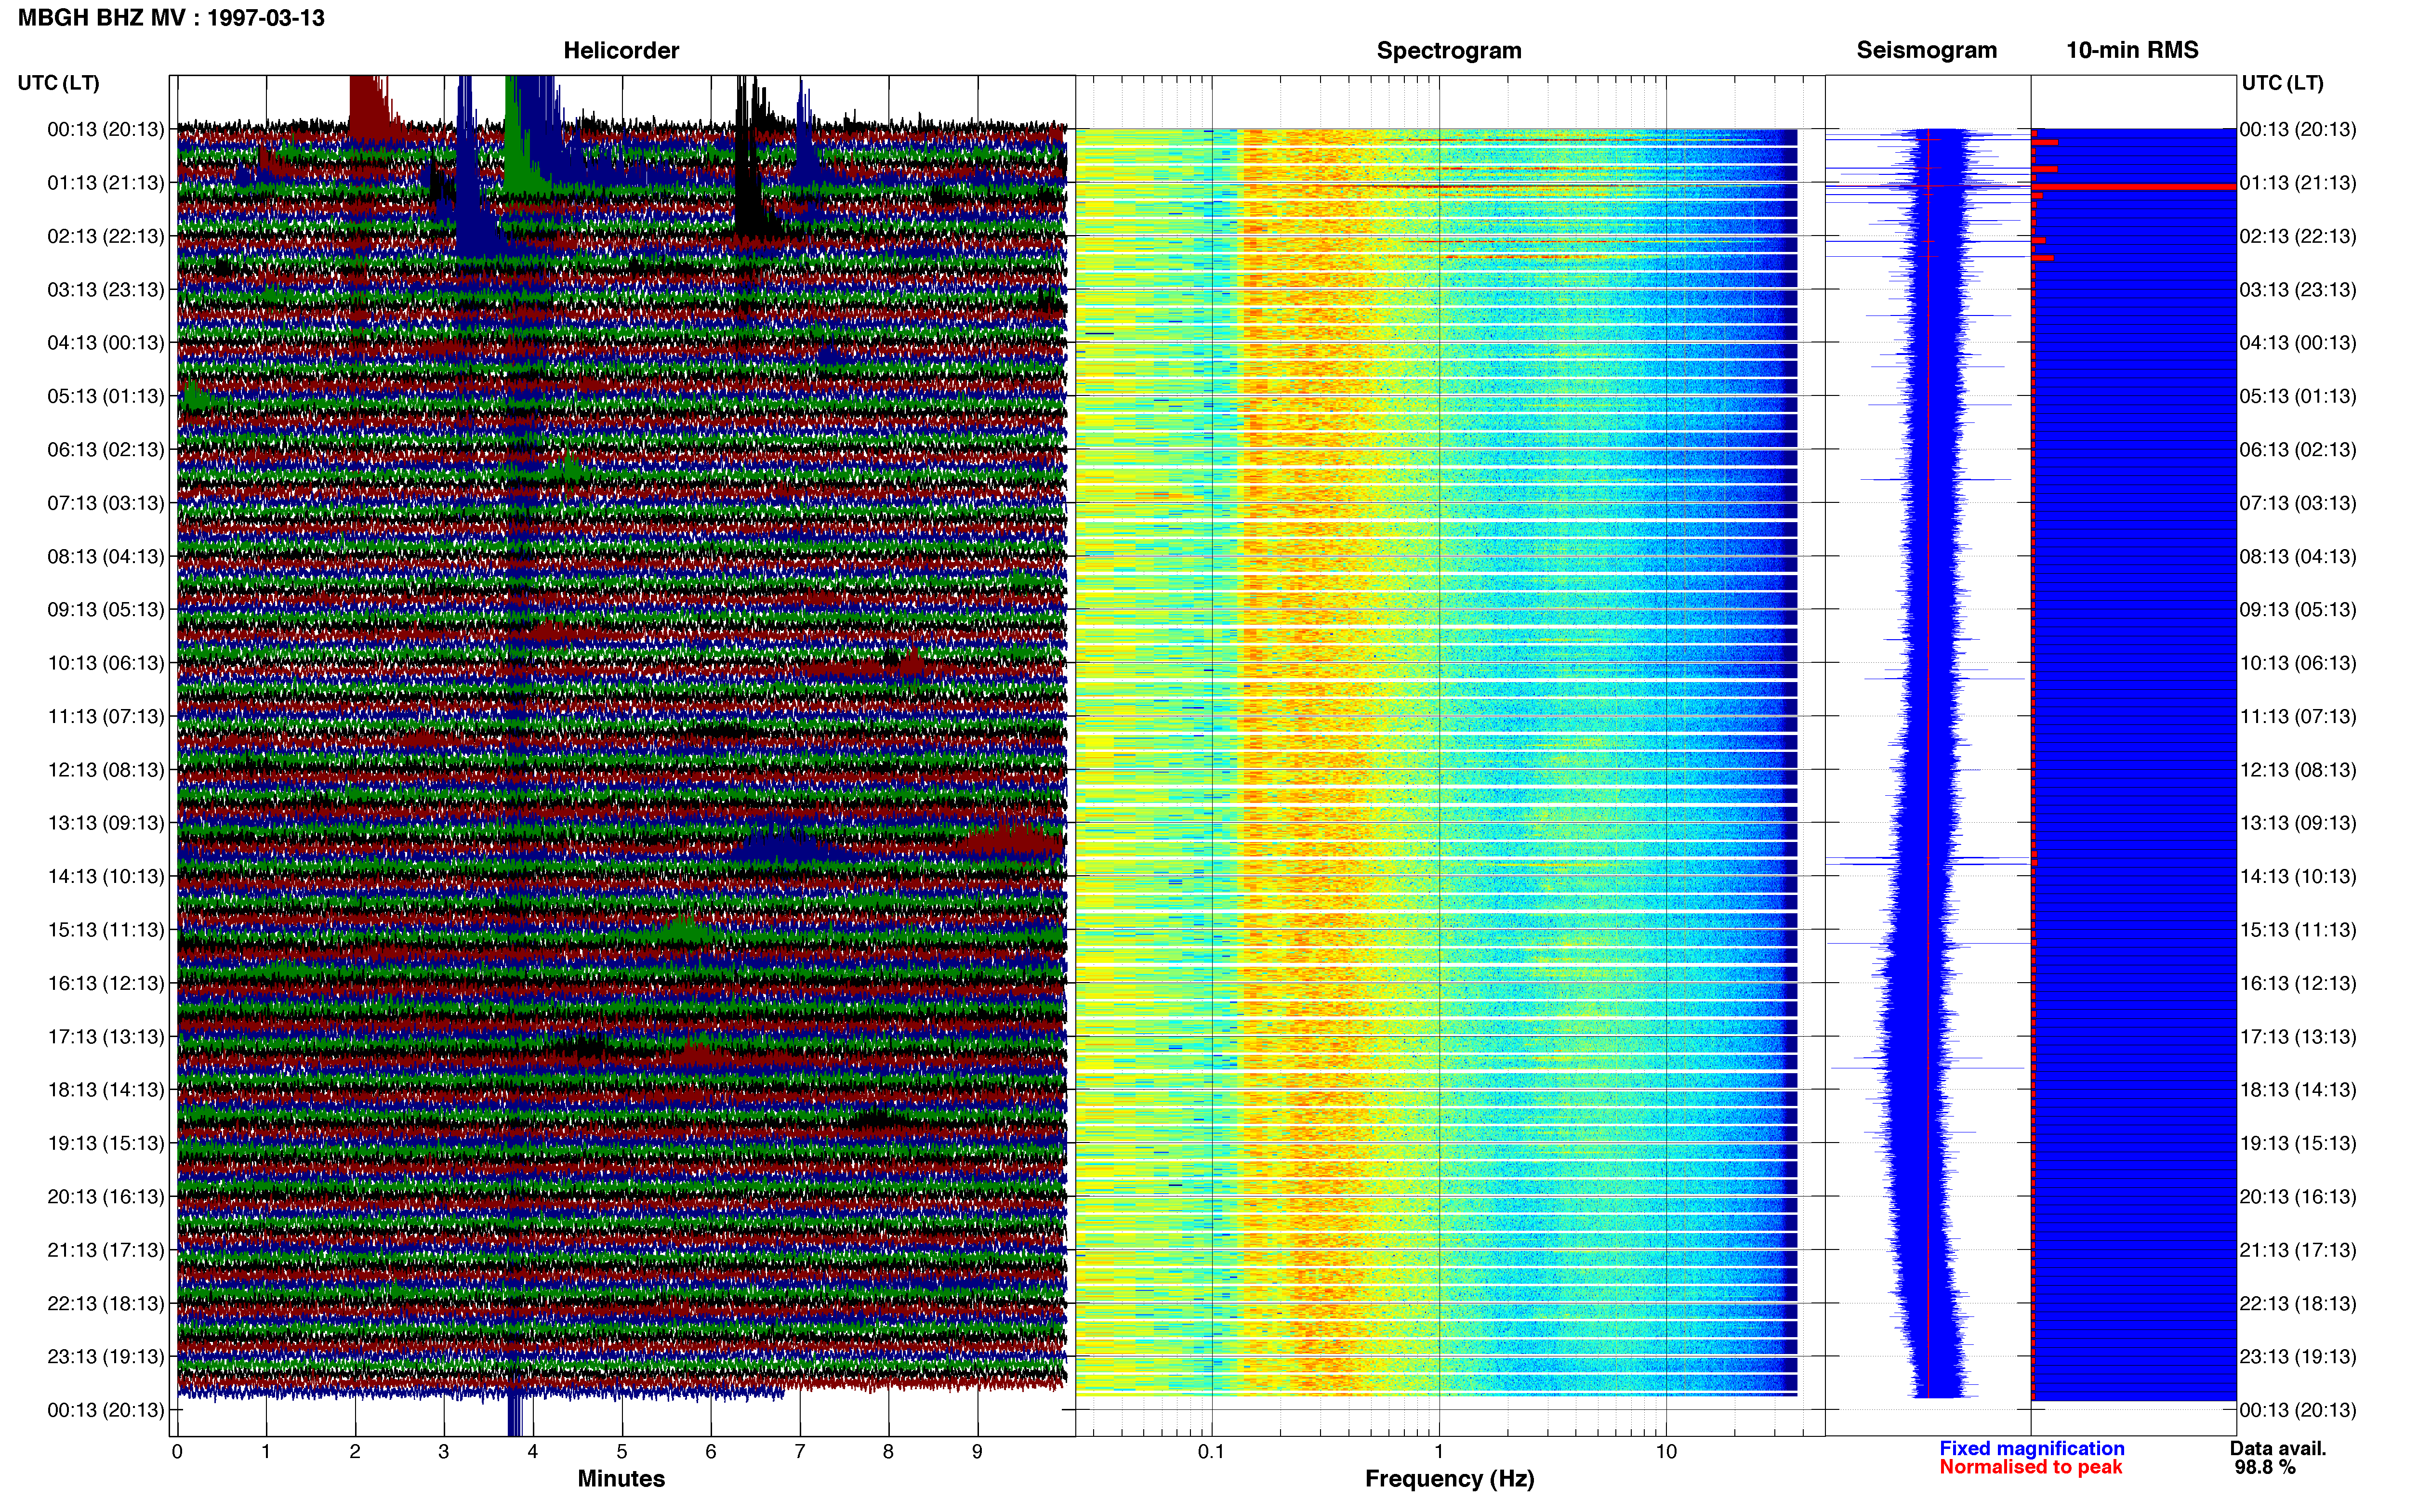
Task: Click the 9 tick on the Minutes axis
Action: (x=977, y=1451)
